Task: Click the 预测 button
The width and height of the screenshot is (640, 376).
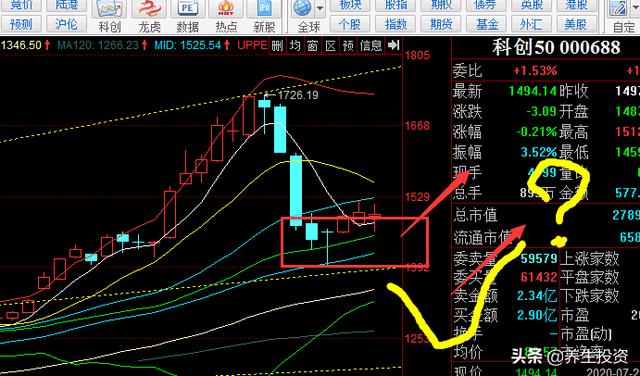Action: (x=20, y=24)
